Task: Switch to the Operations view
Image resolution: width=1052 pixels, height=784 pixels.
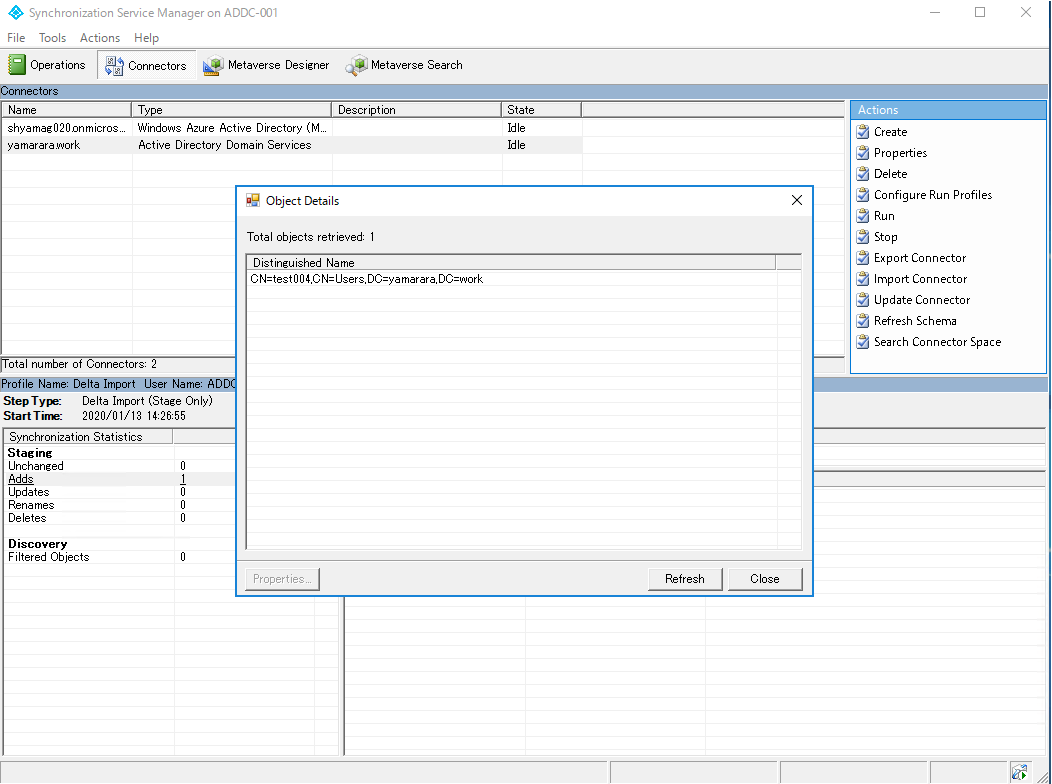Action: click(x=48, y=63)
